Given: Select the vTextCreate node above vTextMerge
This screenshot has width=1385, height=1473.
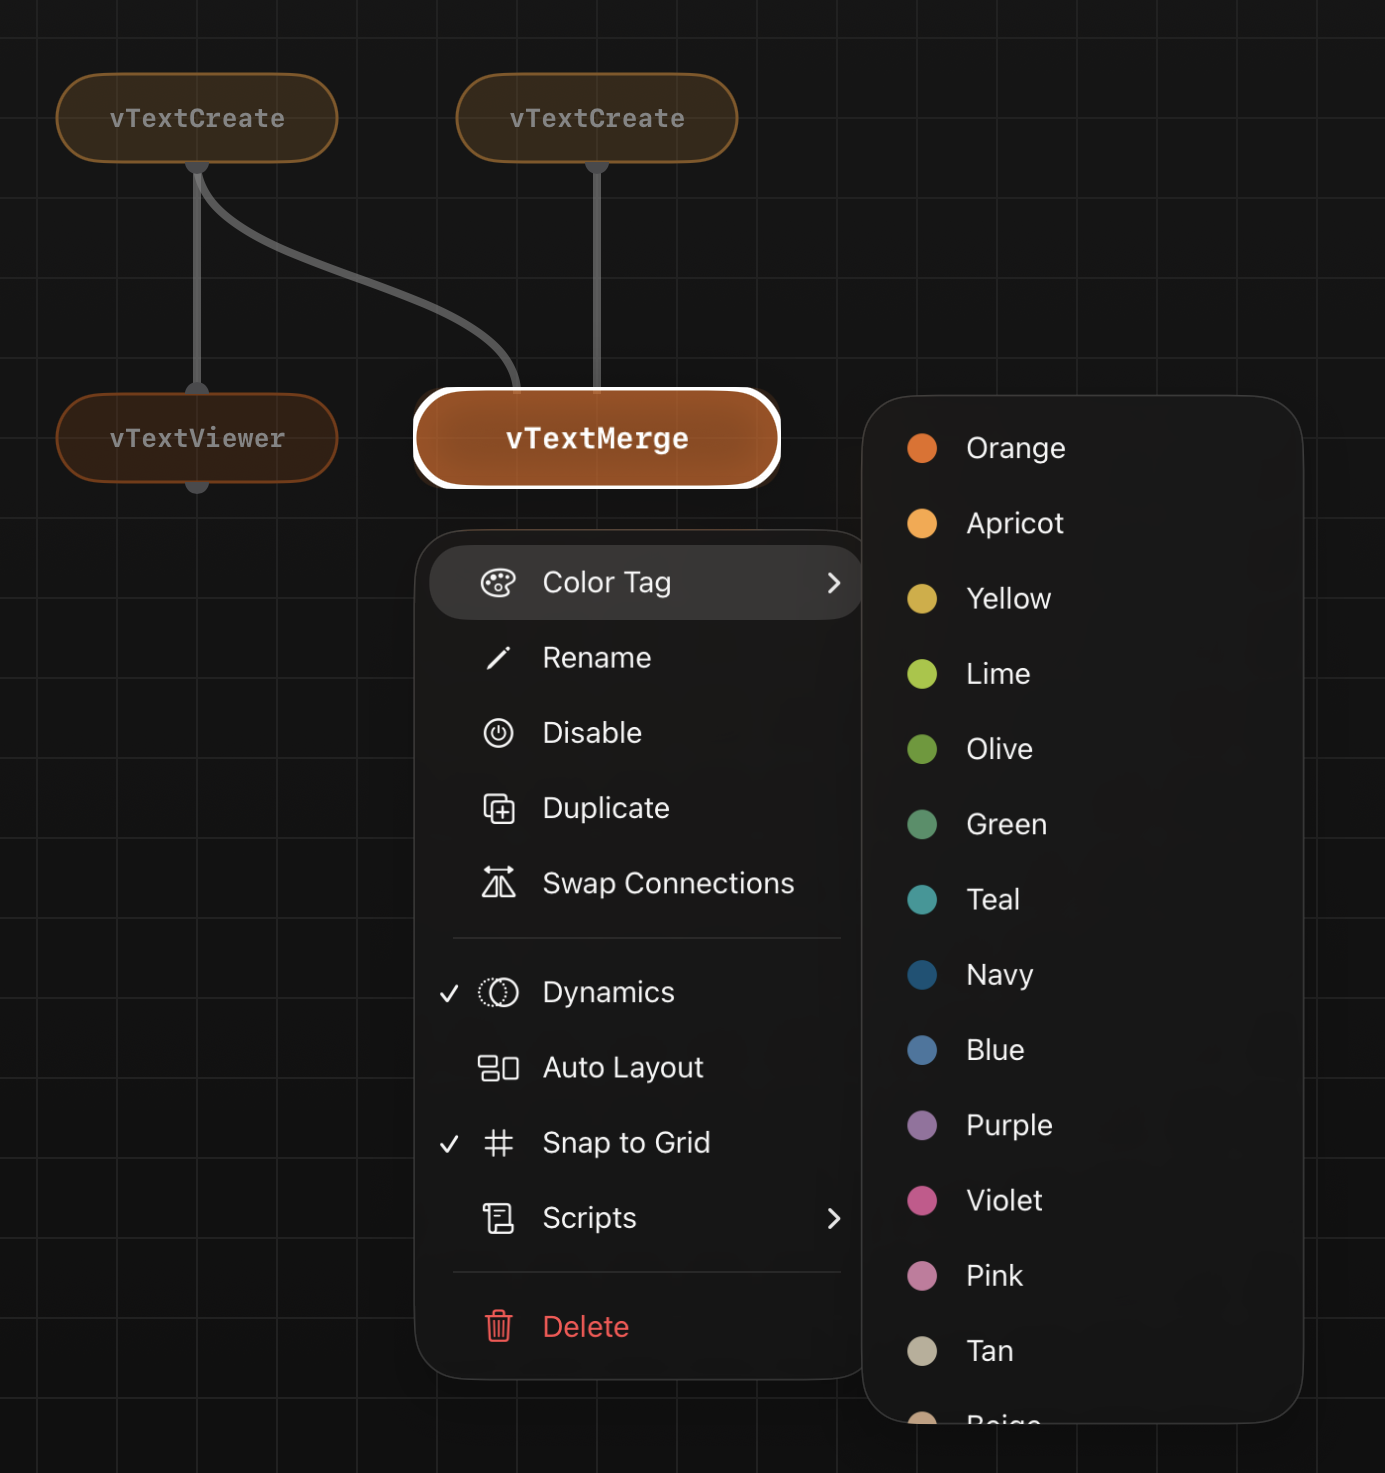Looking at the screenshot, I should tap(597, 118).
